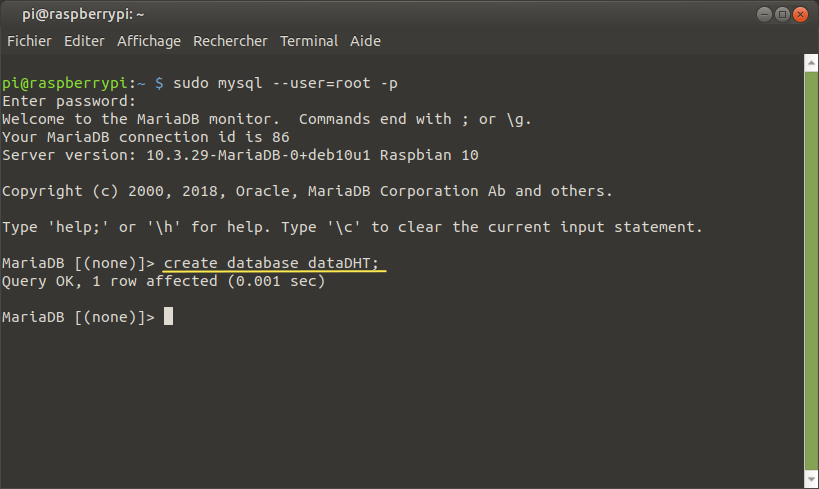The height and width of the screenshot is (489, 819).
Task: Click the window title pi@raspberrypi
Action: point(83,15)
